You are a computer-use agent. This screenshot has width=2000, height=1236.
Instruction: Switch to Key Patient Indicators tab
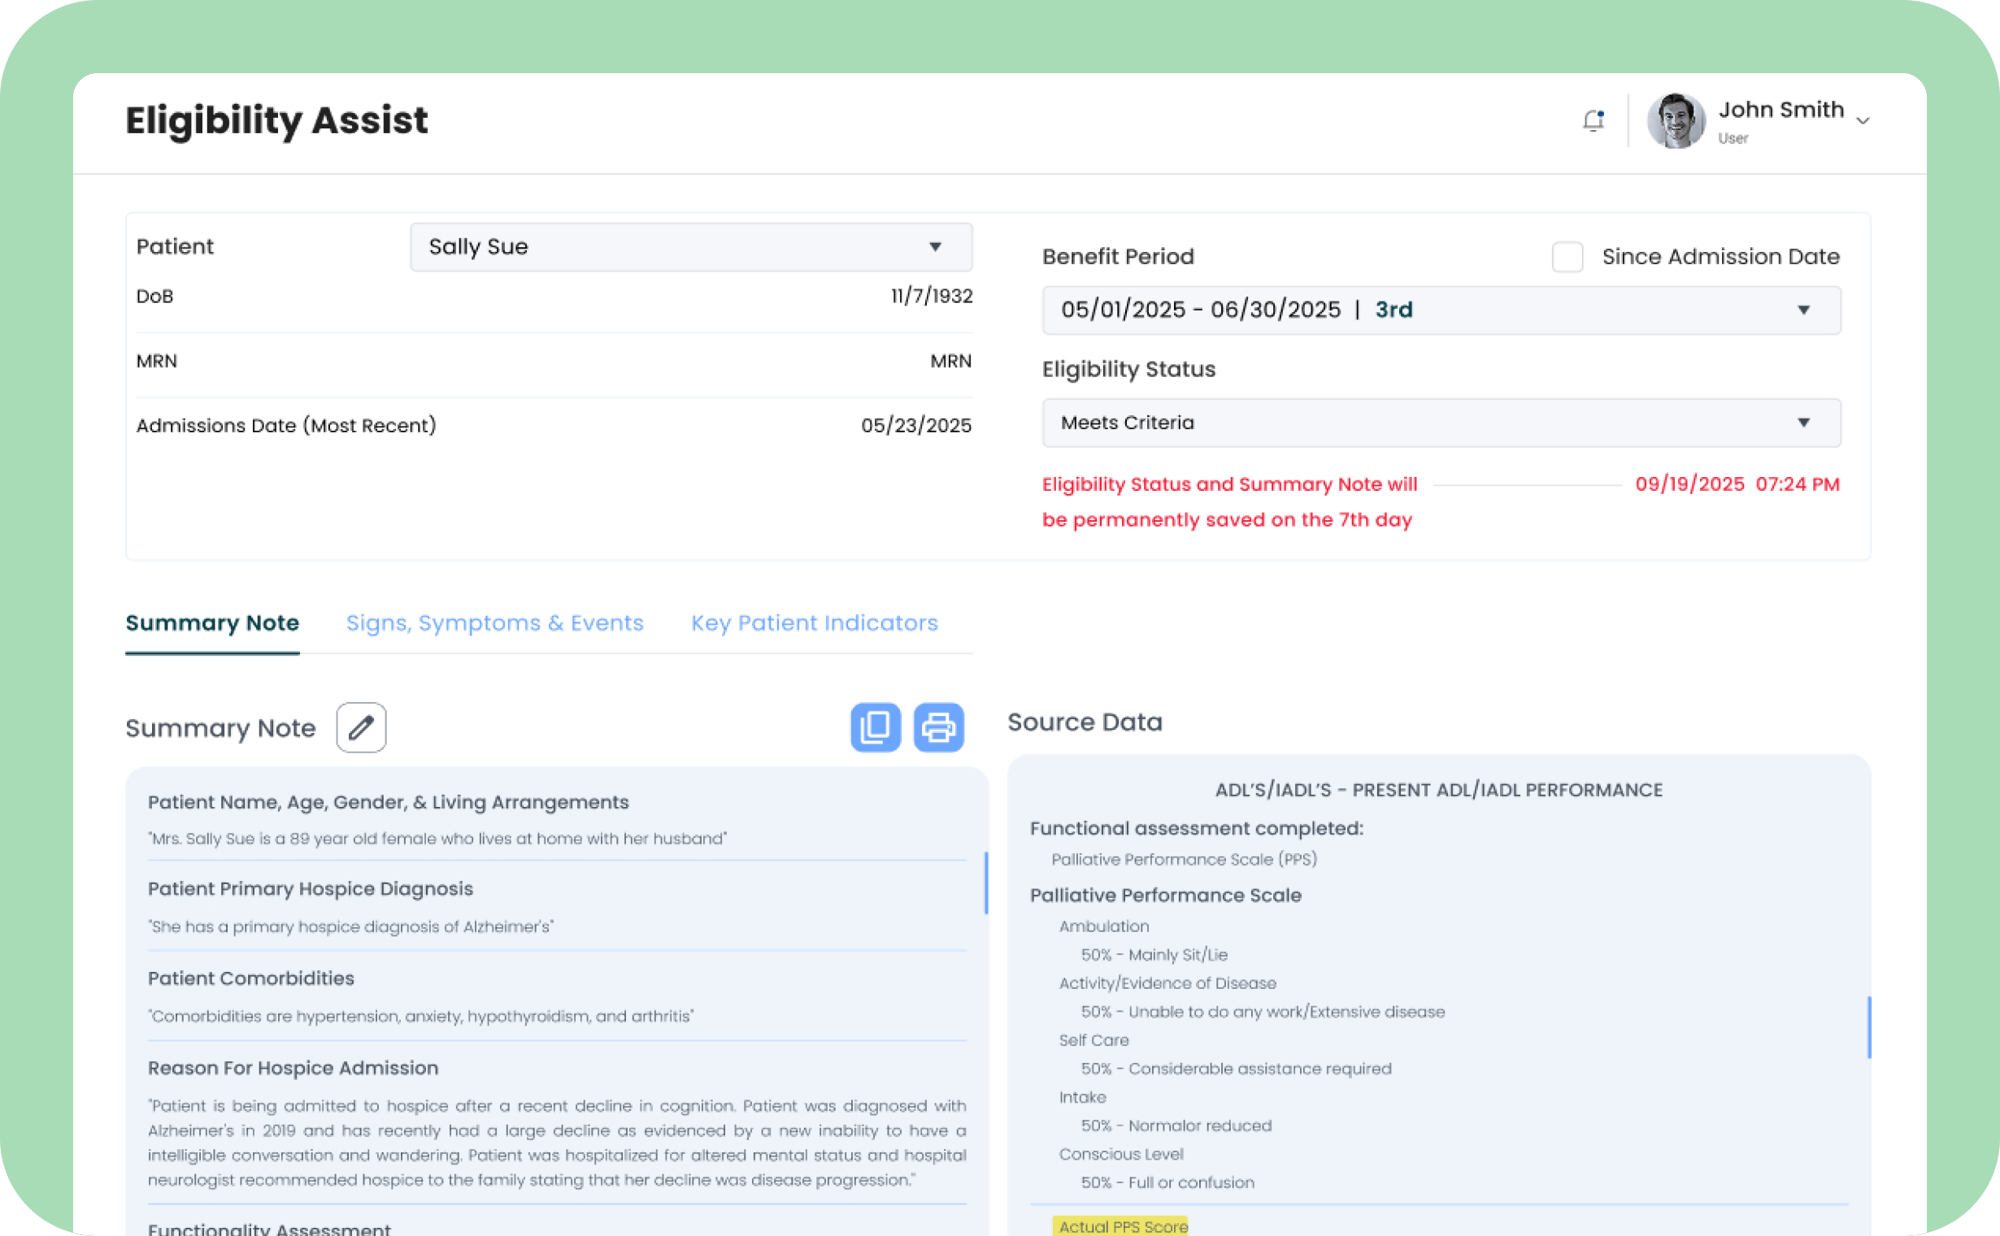(814, 623)
